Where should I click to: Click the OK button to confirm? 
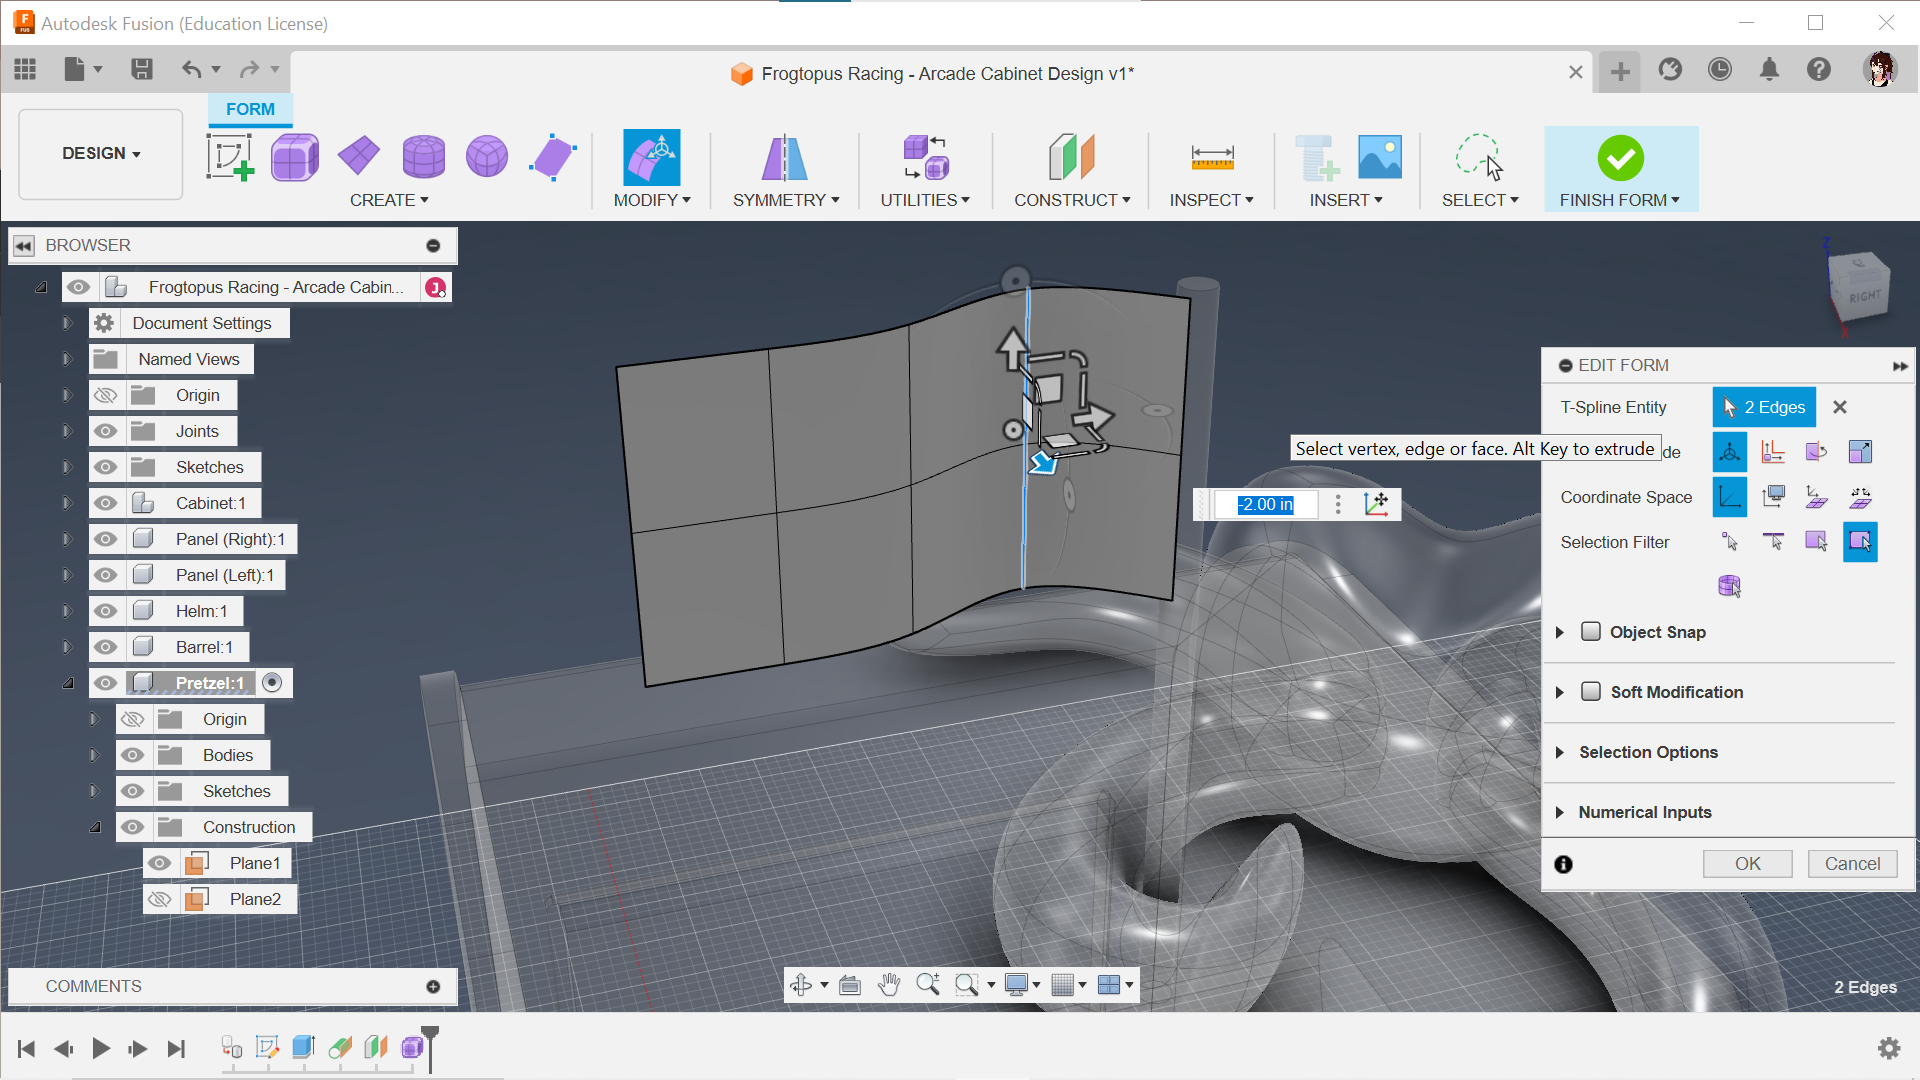click(x=1747, y=864)
